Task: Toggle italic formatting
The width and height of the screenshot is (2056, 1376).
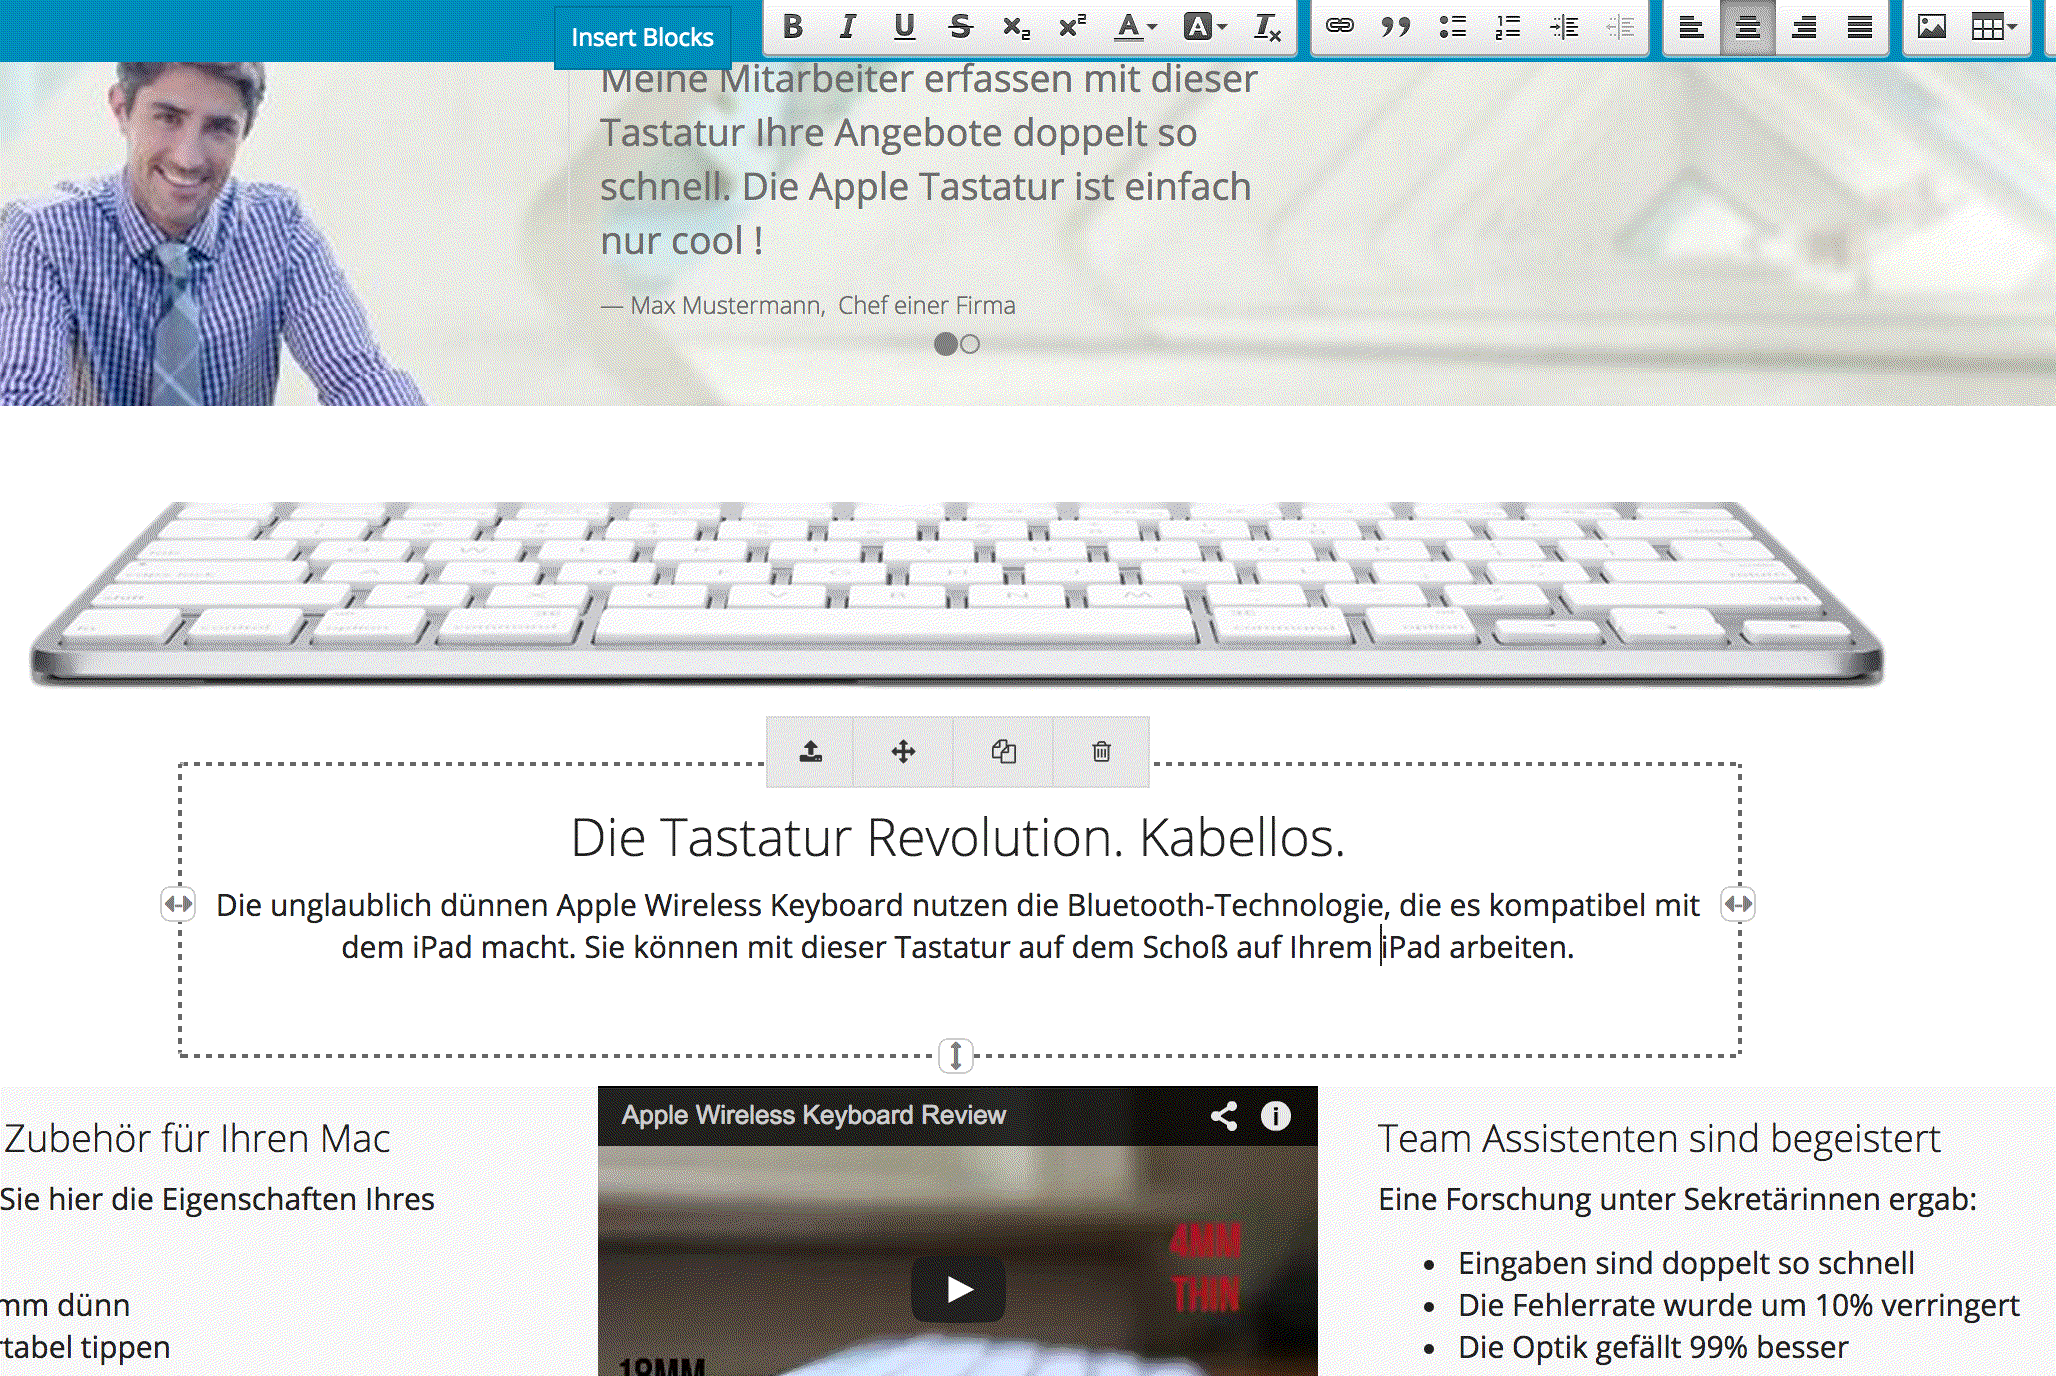Action: point(848,27)
